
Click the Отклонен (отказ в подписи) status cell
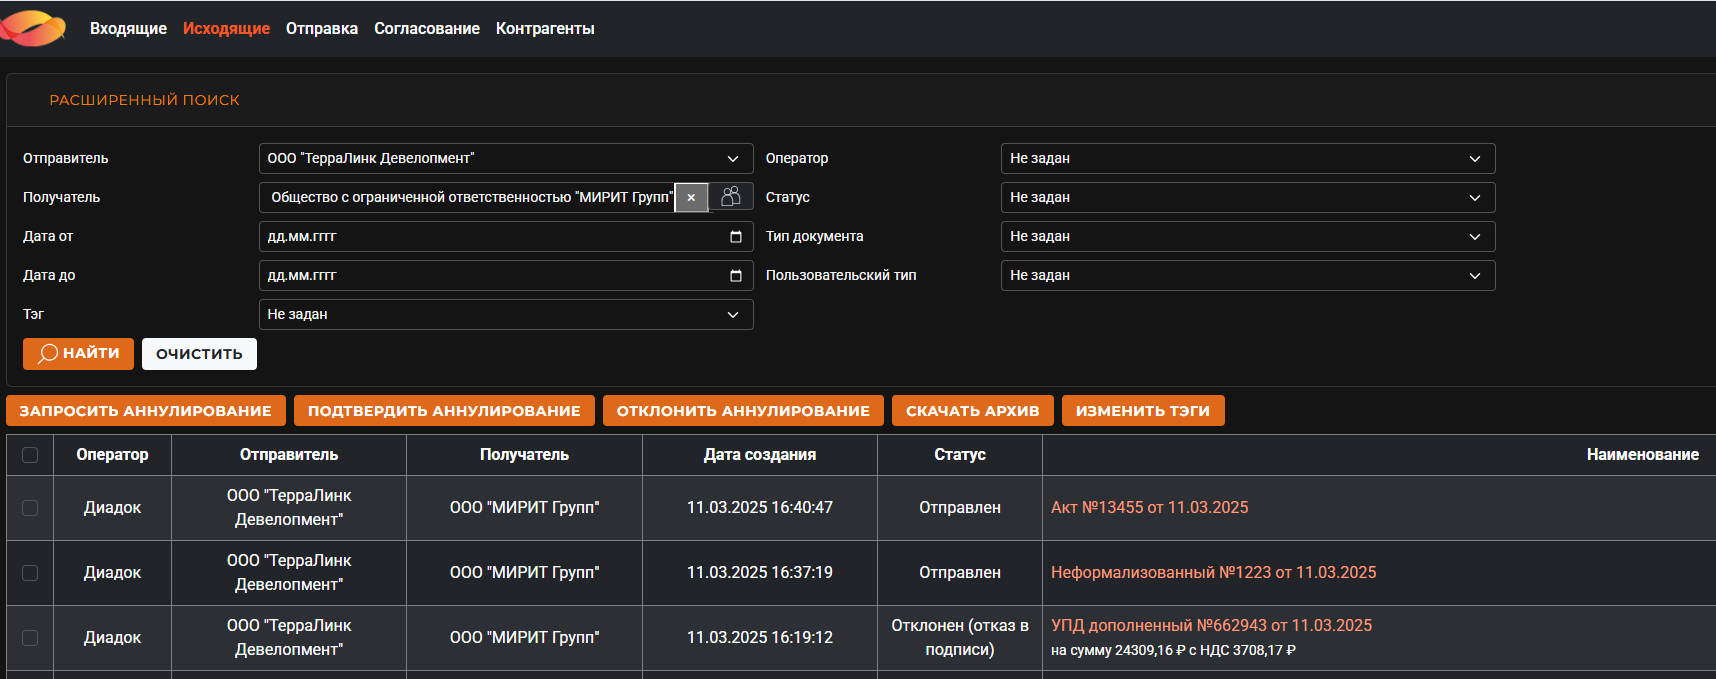coord(960,638)
